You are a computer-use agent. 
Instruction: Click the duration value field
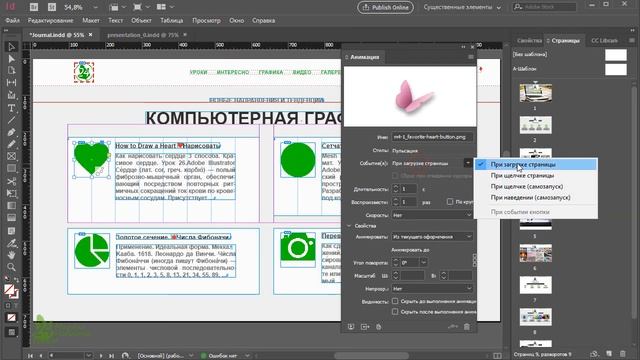click(x=409, y=189)
